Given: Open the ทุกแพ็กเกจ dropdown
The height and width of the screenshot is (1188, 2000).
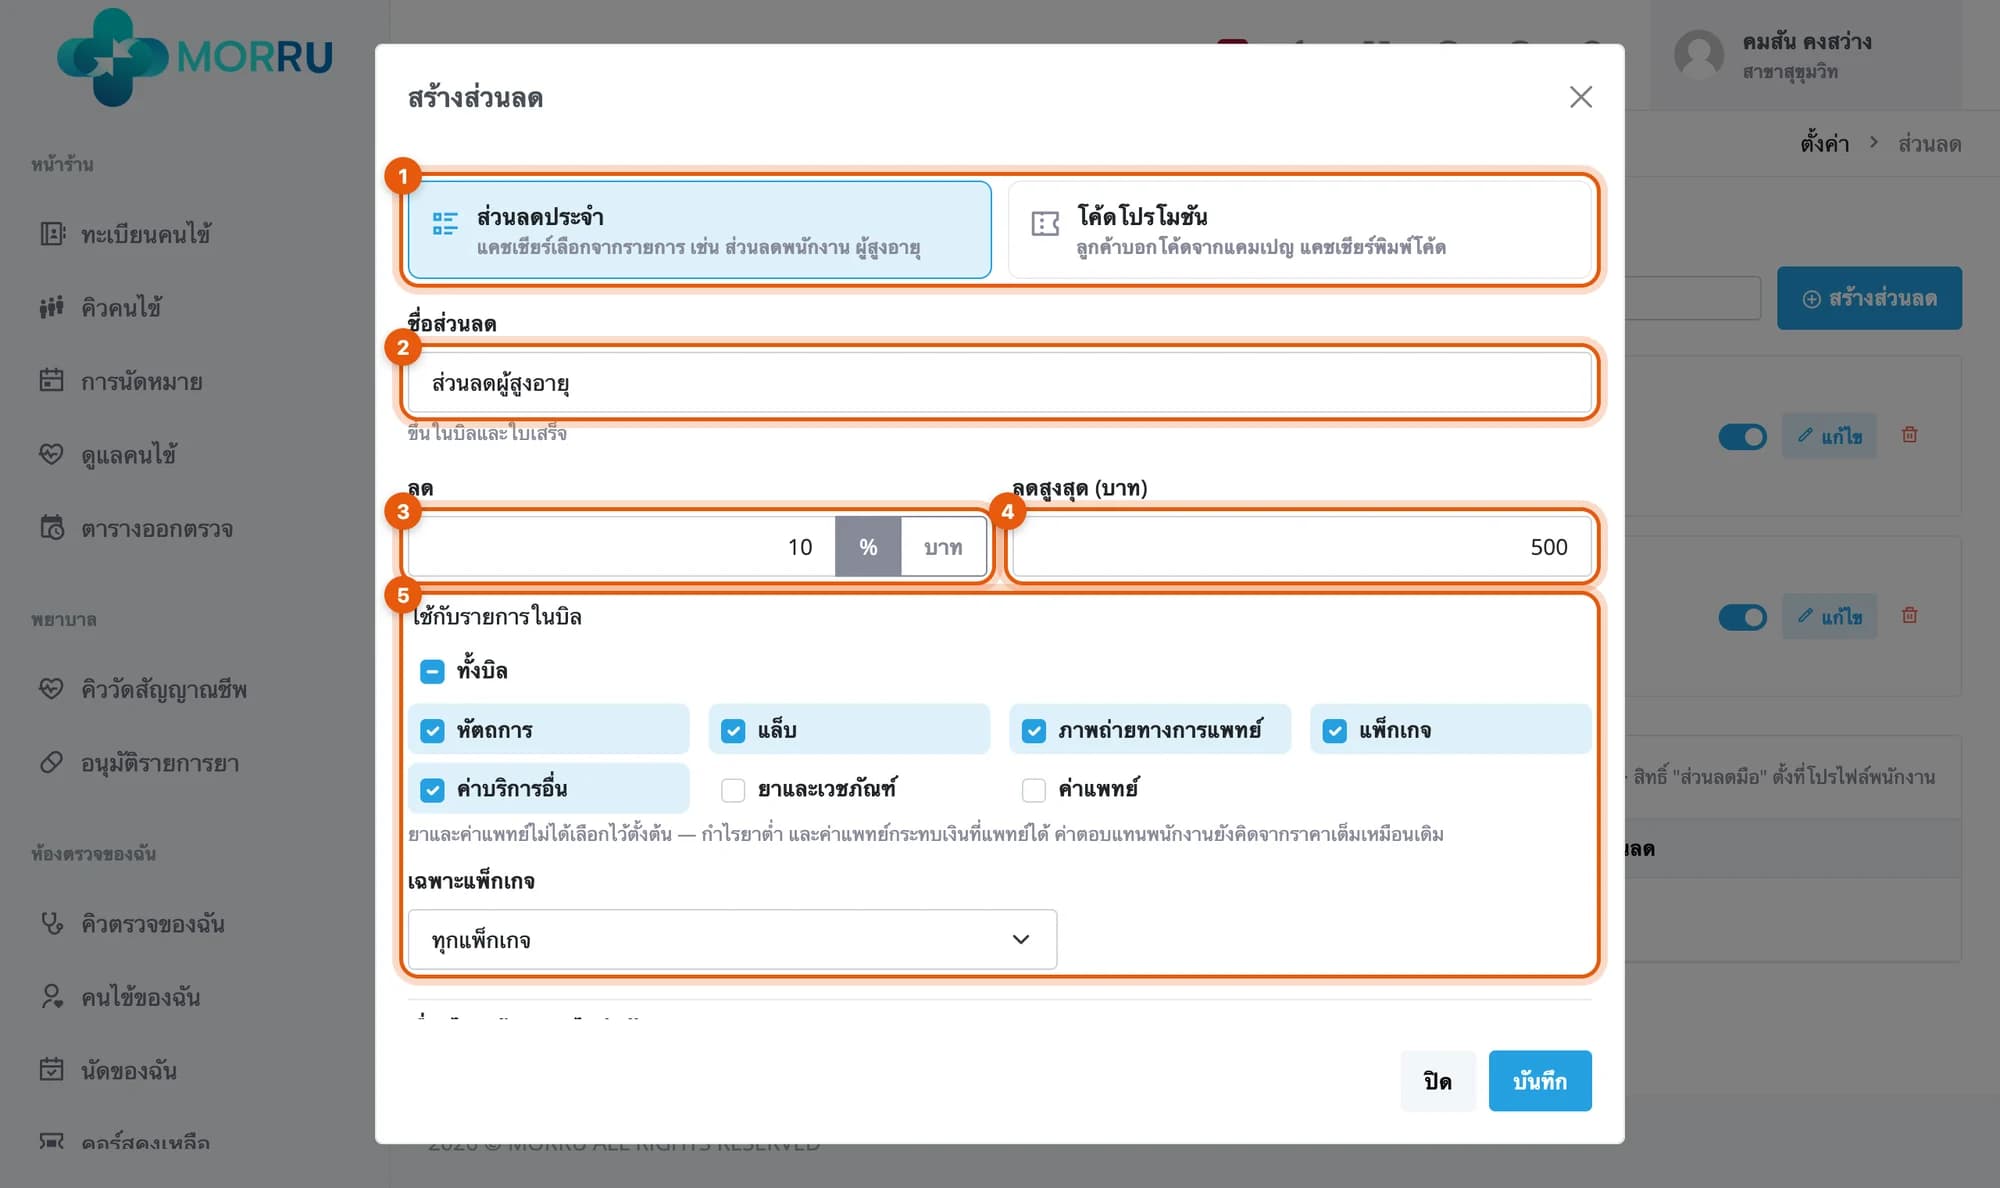Looking at the screenshot, I should 732,940.
